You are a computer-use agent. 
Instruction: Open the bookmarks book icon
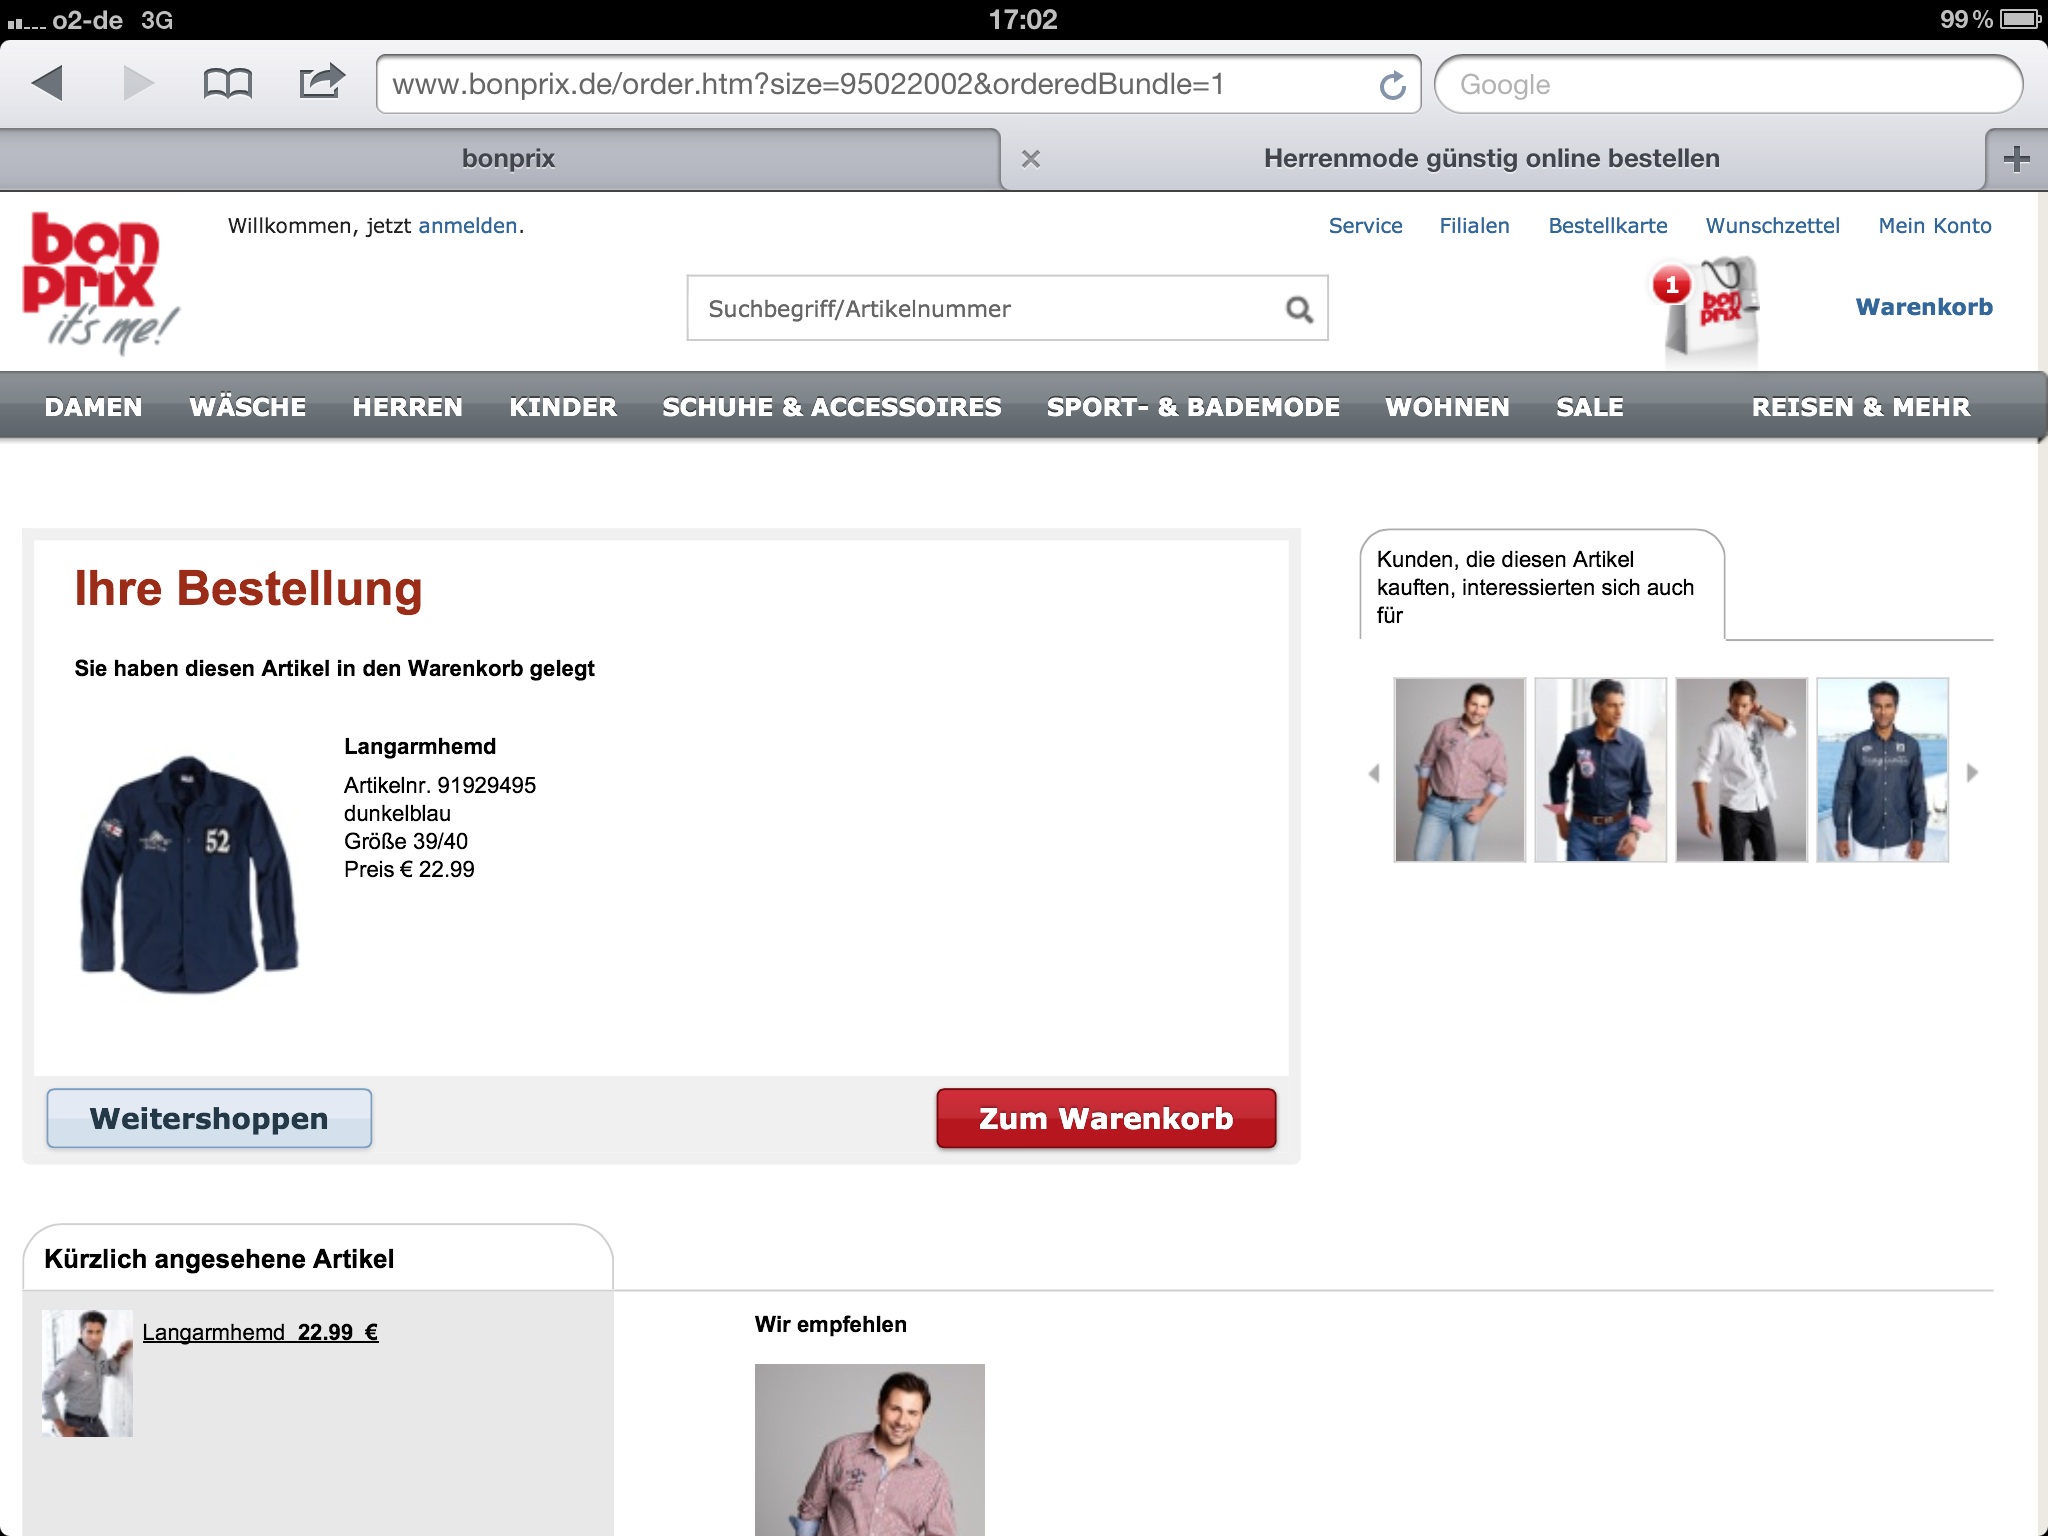tap(227, 84)
